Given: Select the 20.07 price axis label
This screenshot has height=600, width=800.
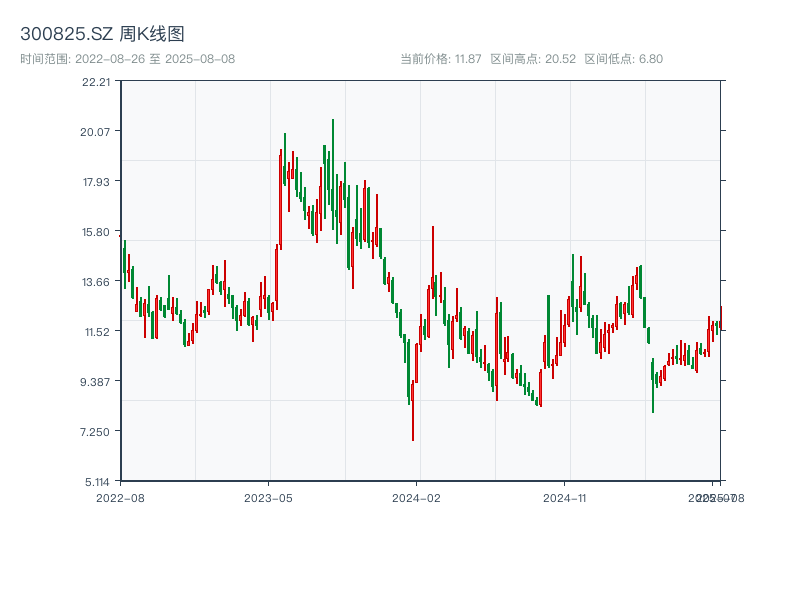Looking at the screenshot, I should click(x=96, y=132).
